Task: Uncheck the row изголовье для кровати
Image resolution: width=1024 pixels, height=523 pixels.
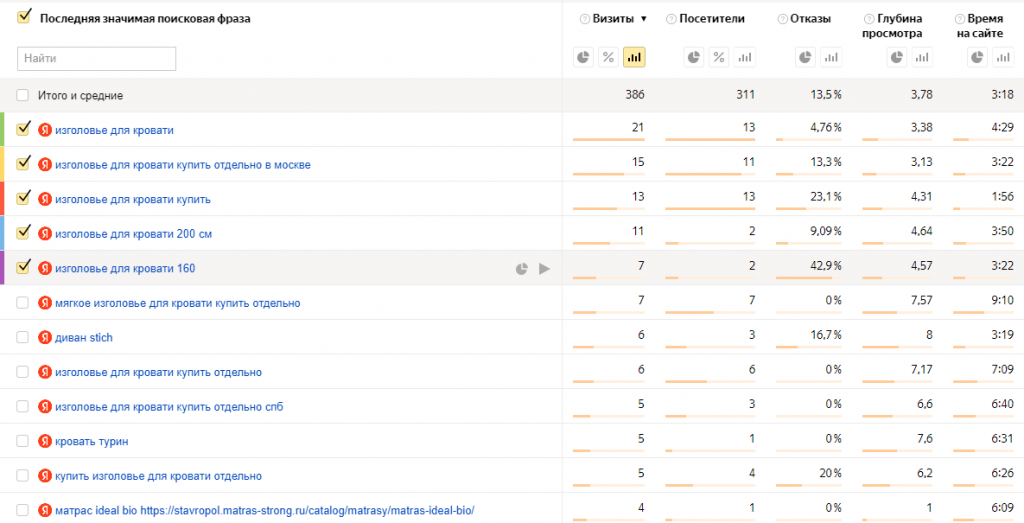Action: pyautogui.click(x=24, y=129)
